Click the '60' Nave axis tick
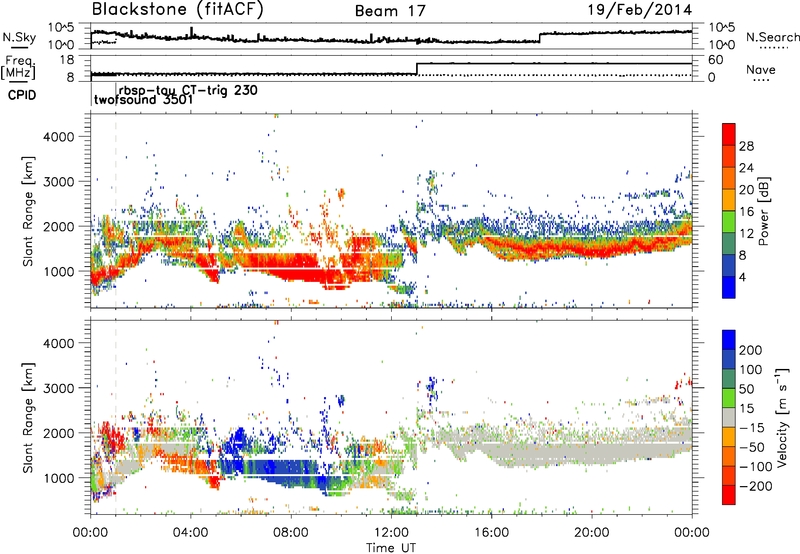800x554 pixels. (715, 60)
